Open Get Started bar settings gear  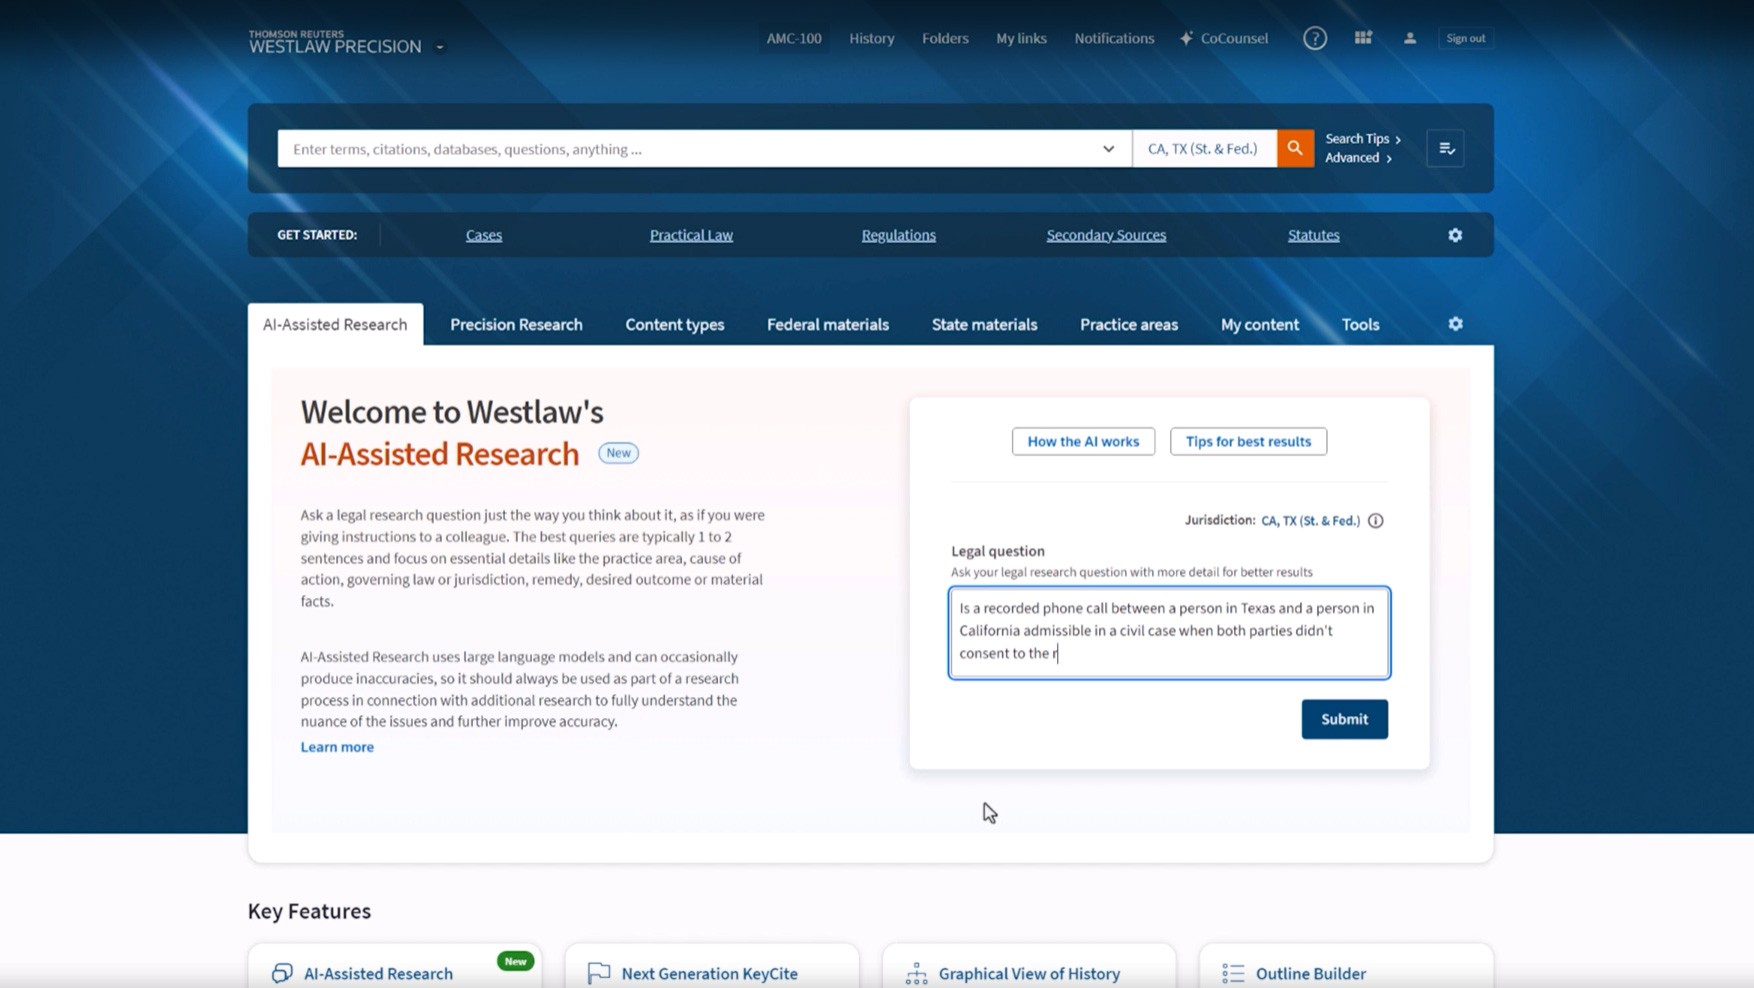1455,235
